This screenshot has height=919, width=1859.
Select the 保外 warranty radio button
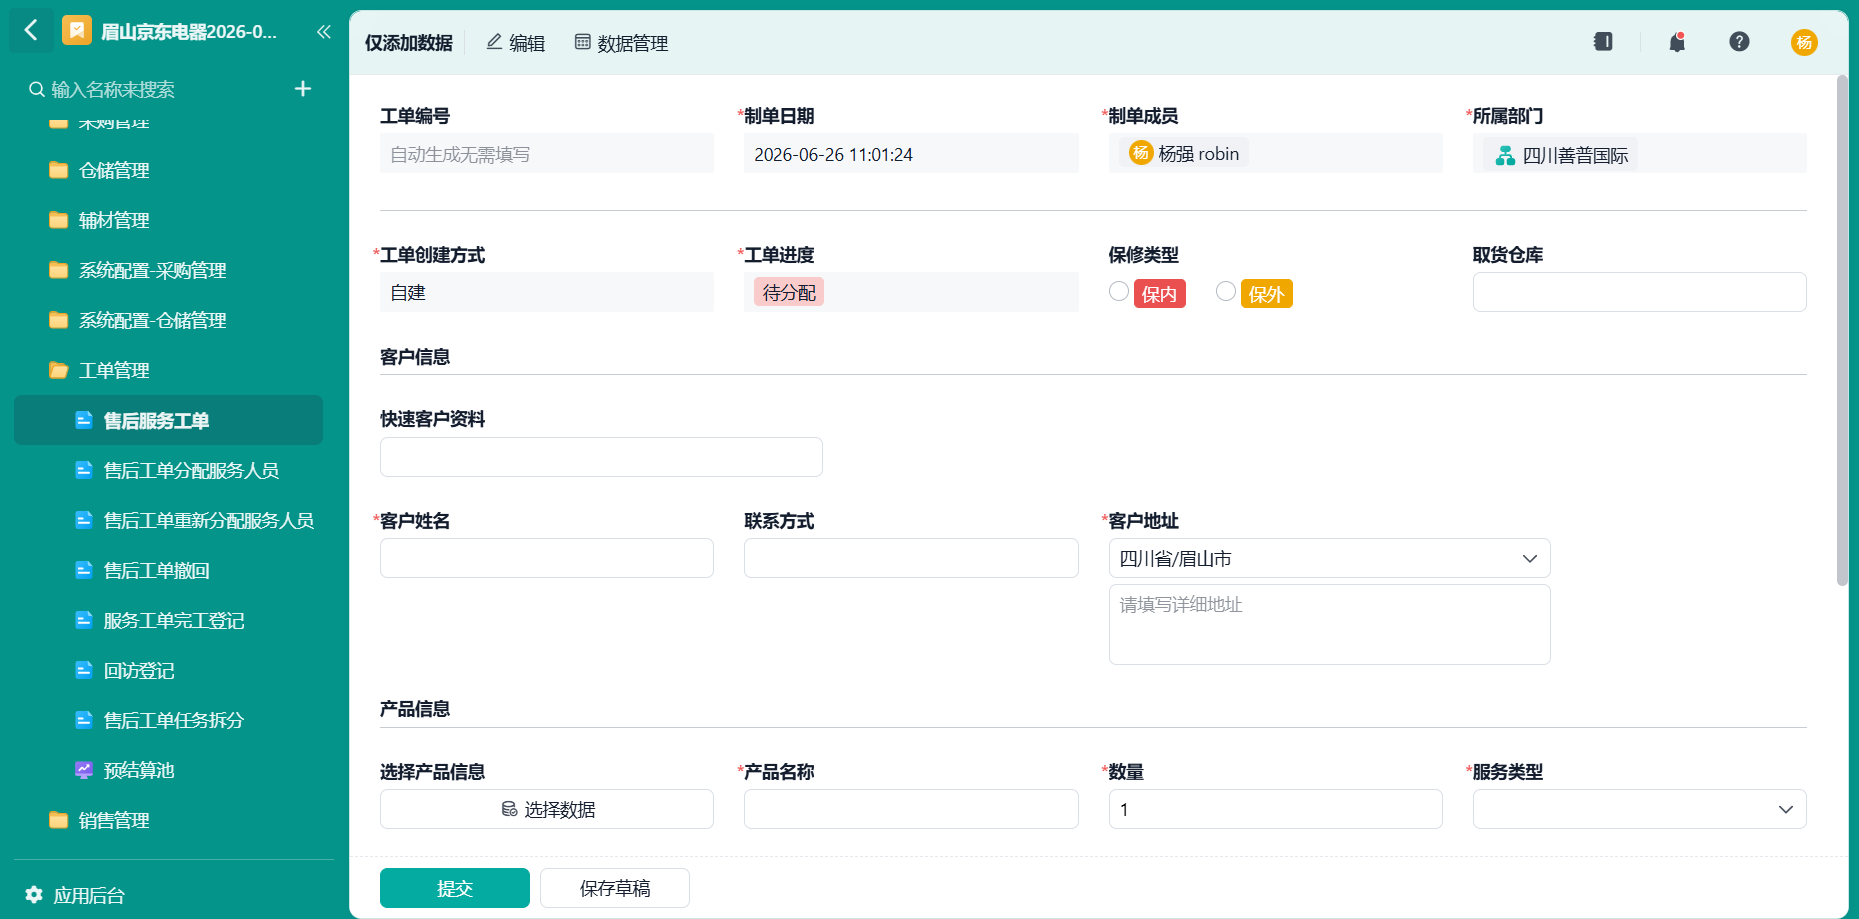point(1226,291)
